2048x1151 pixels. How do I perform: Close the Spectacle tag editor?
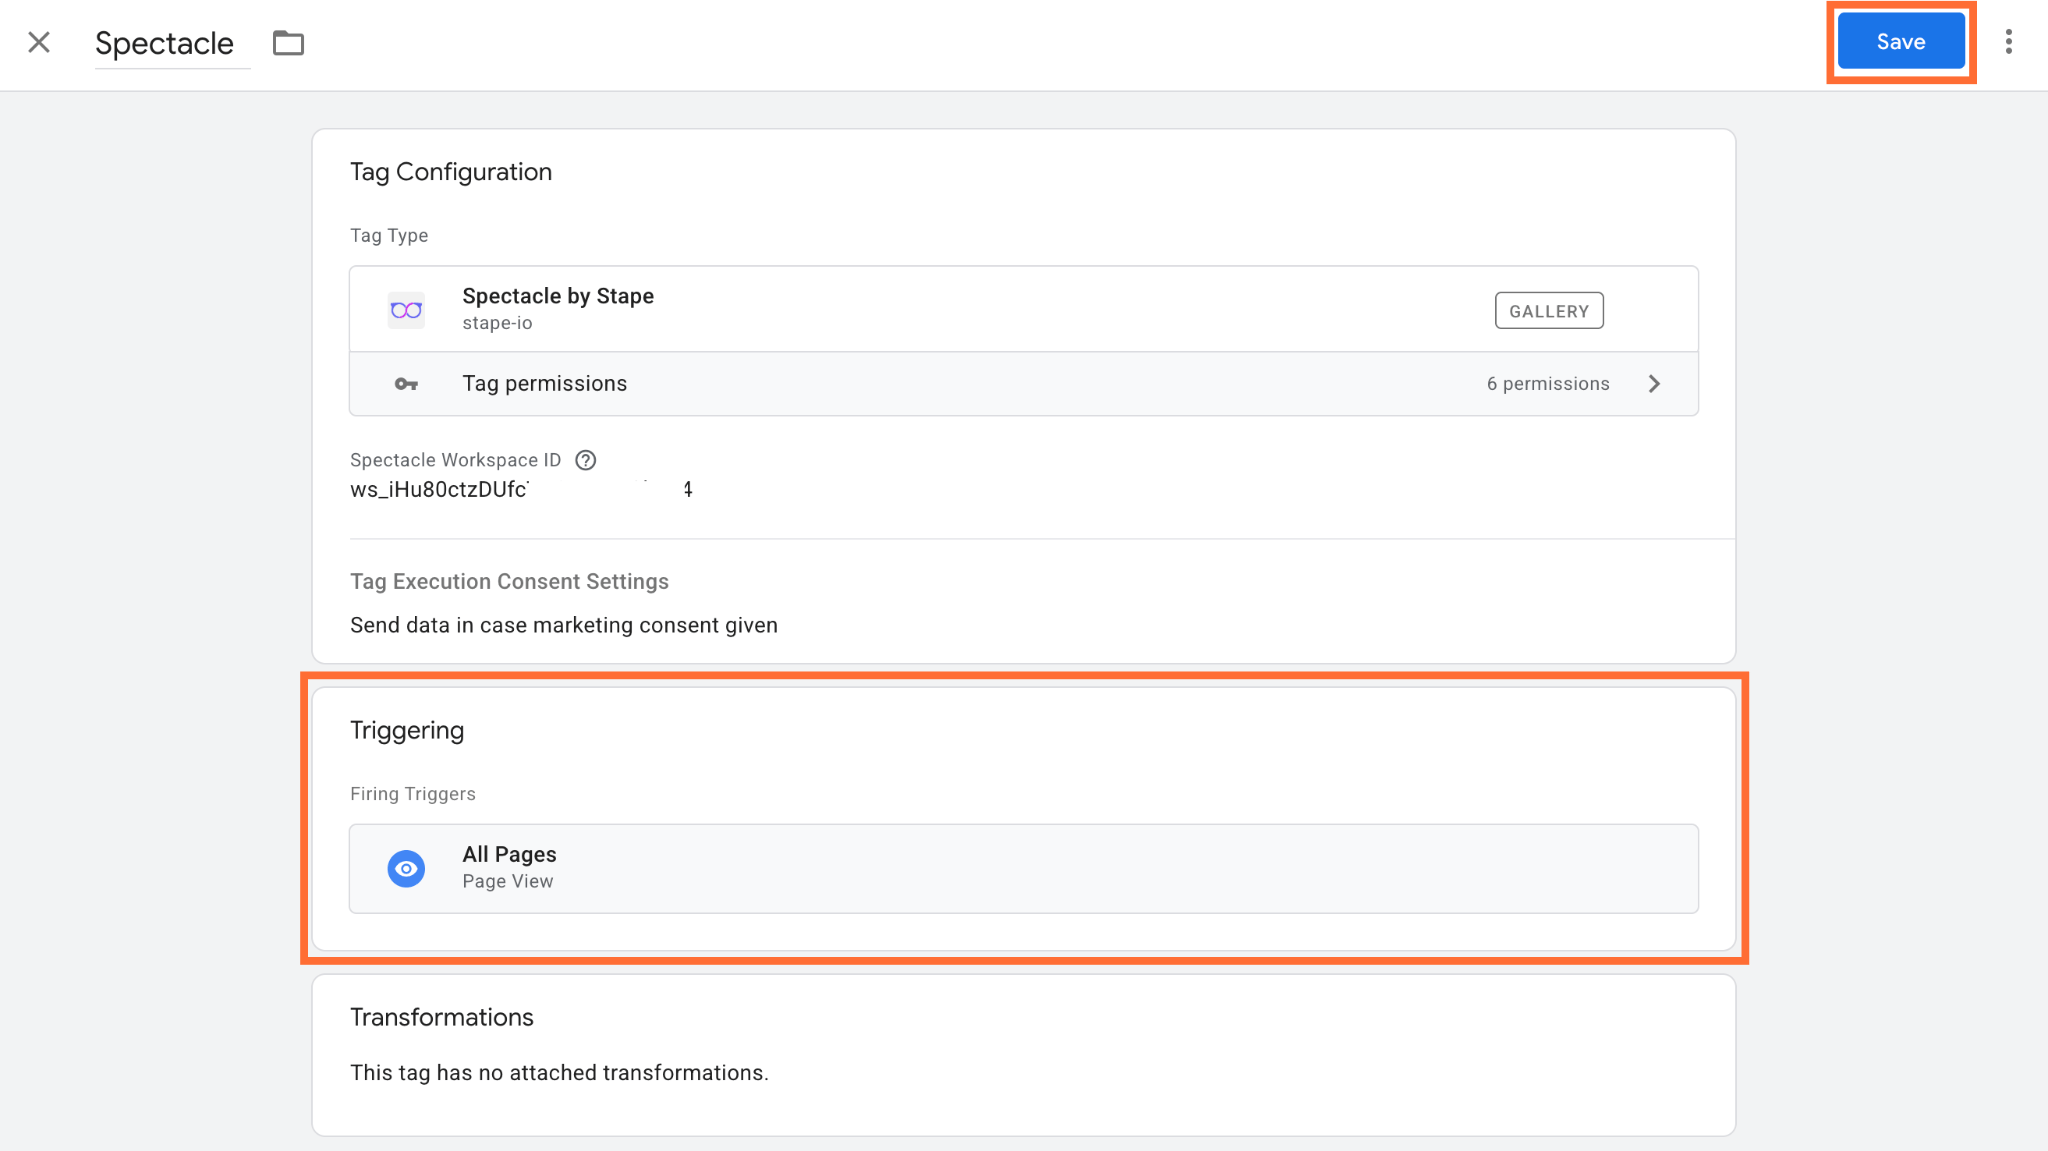point(39,42)
